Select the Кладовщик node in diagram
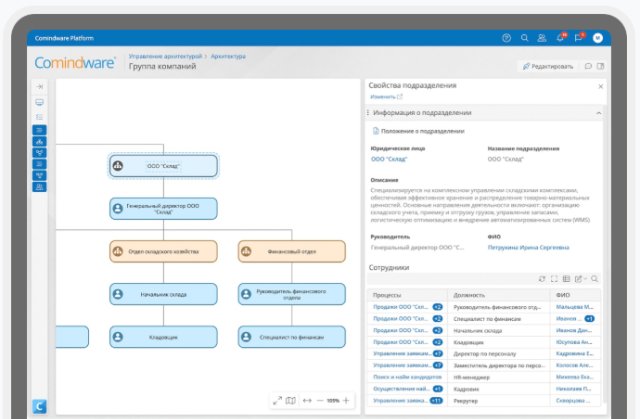The height and width of the screenshot is (419, 640). 163,337
